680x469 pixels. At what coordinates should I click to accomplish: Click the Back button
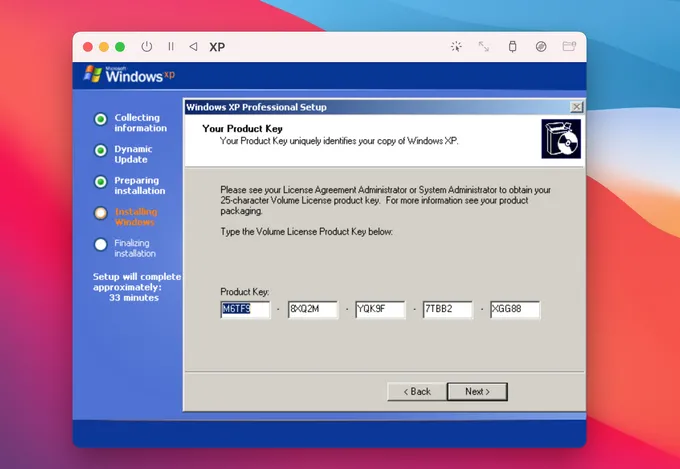417,391
